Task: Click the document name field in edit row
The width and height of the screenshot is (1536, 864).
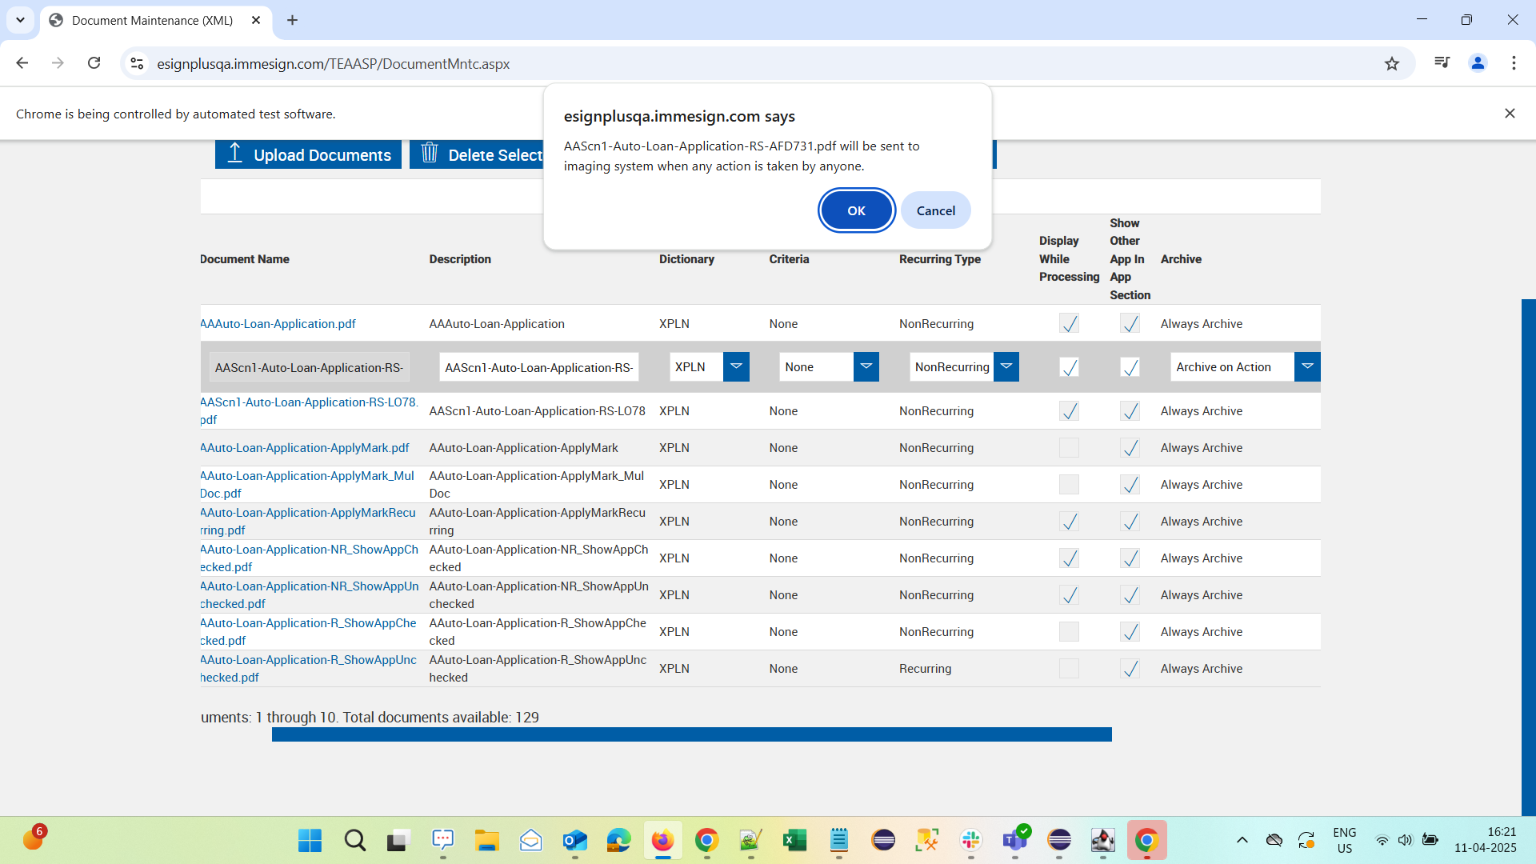Action: click(309, 367)
